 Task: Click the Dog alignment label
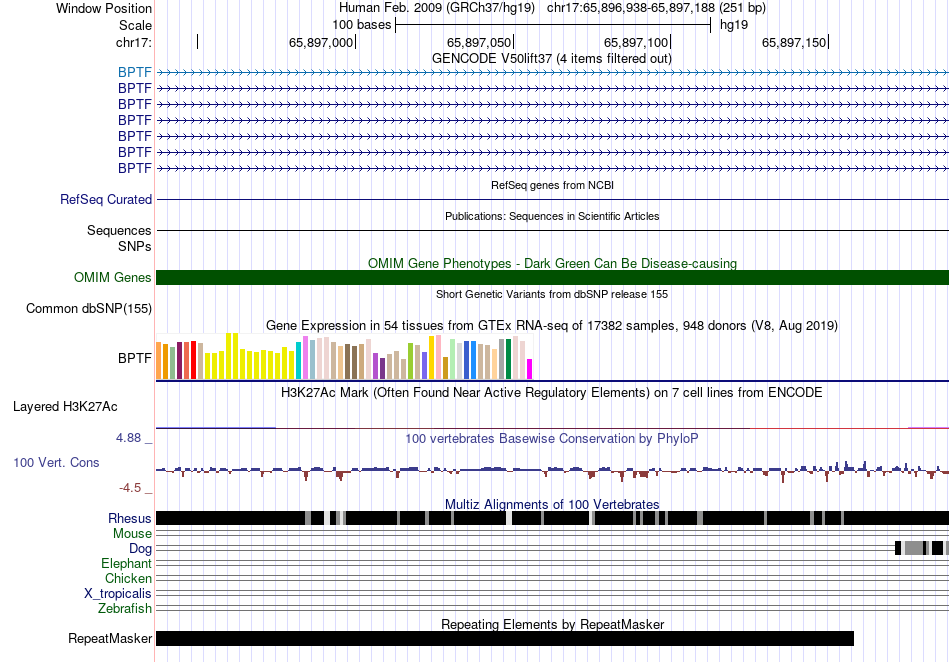(x=141, y=549)
